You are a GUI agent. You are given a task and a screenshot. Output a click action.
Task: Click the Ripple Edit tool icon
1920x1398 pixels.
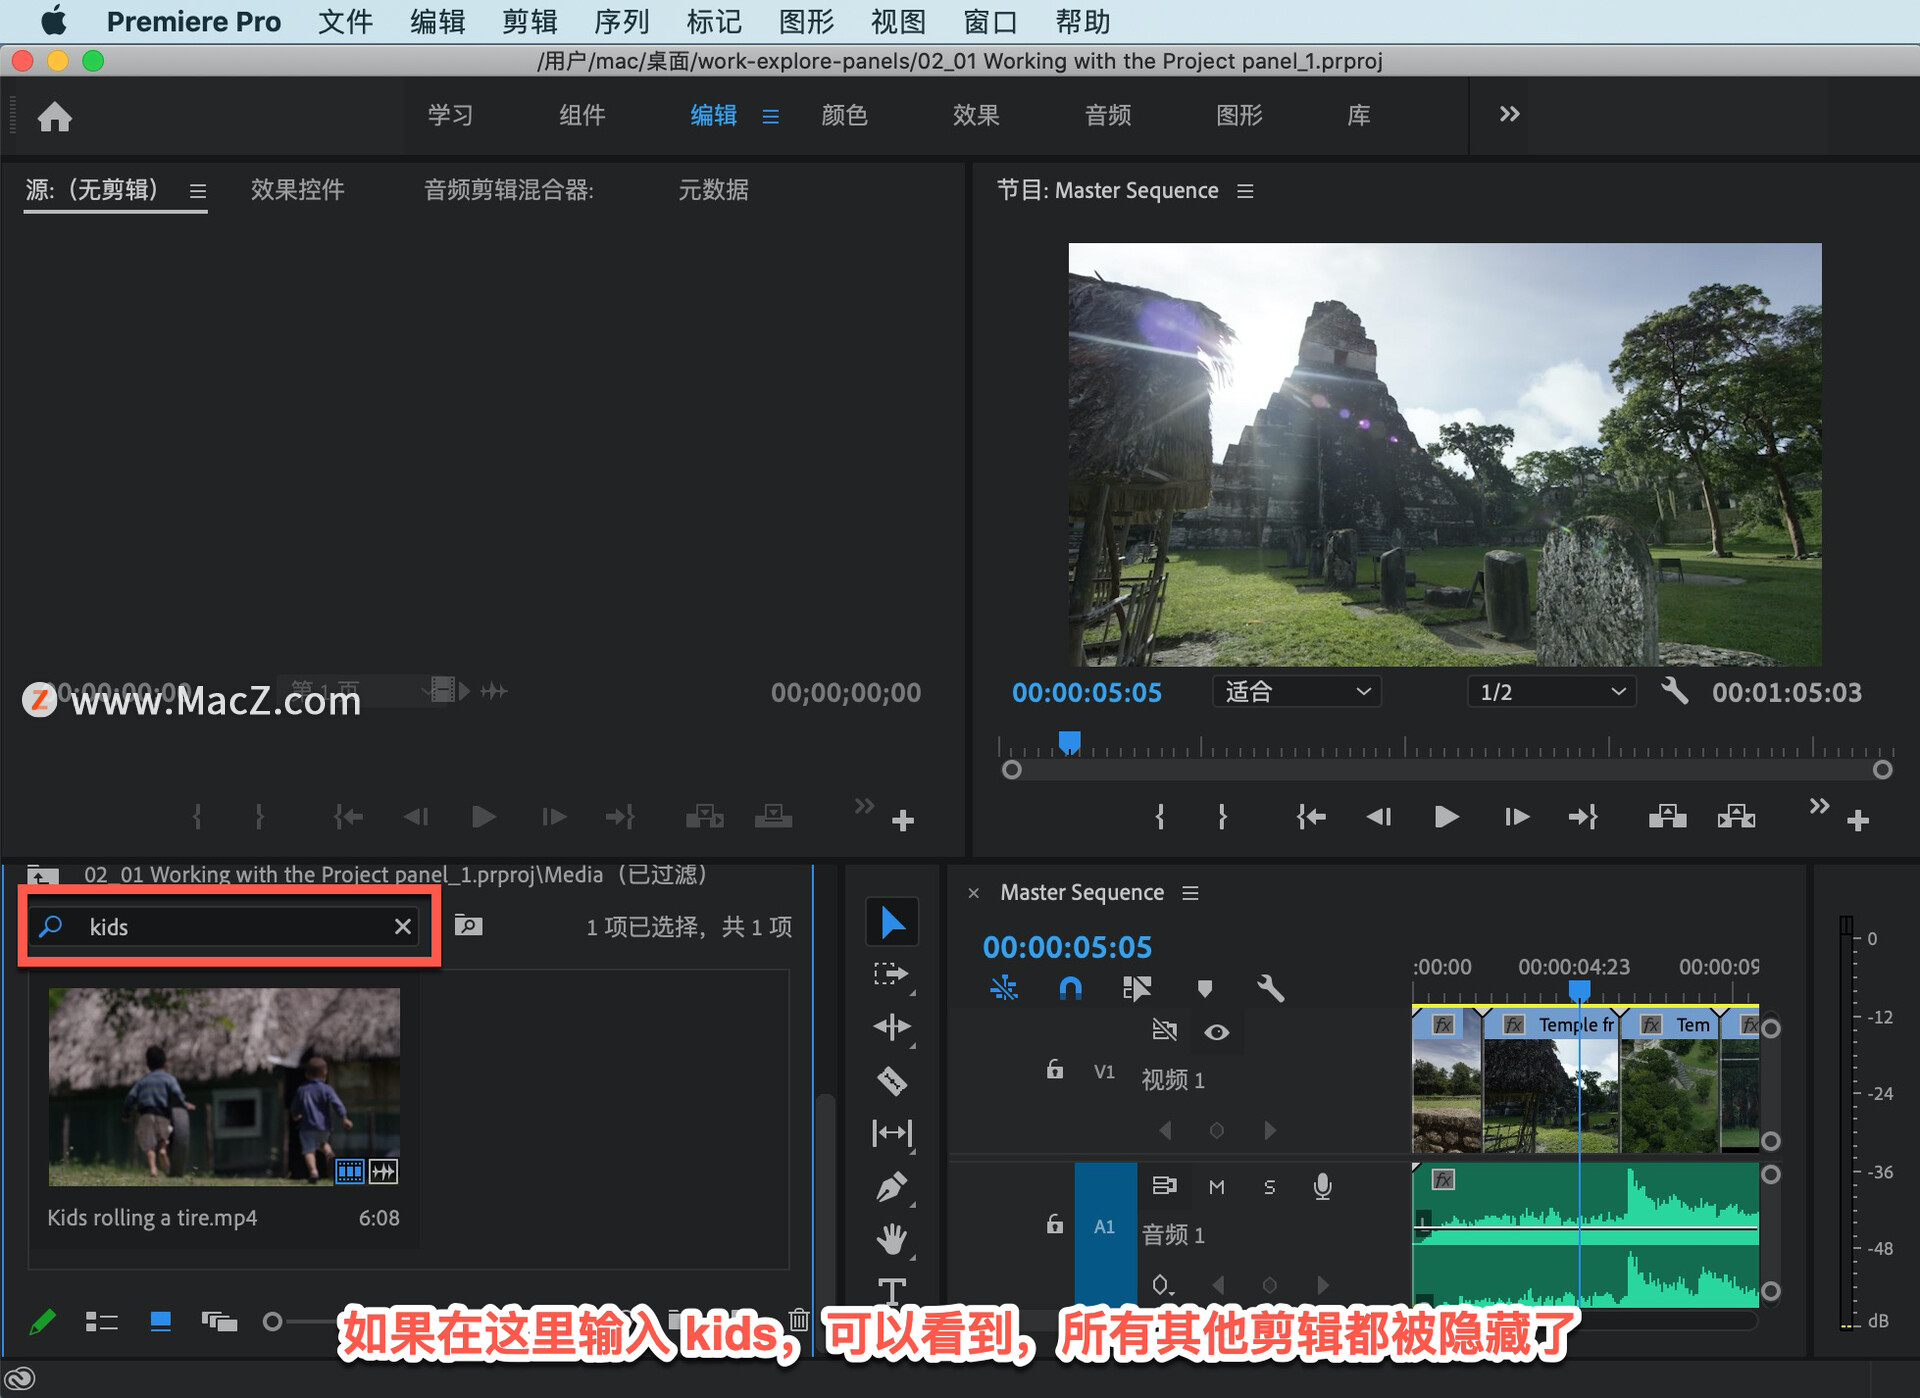pyautogui.click(x=891, y=1027)
